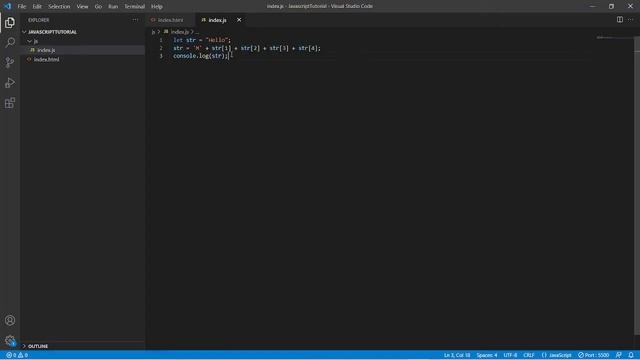Click str[4] on line 2
Image resolution: width=640 pixels, height=360 pixels.
tap(308, 48)
